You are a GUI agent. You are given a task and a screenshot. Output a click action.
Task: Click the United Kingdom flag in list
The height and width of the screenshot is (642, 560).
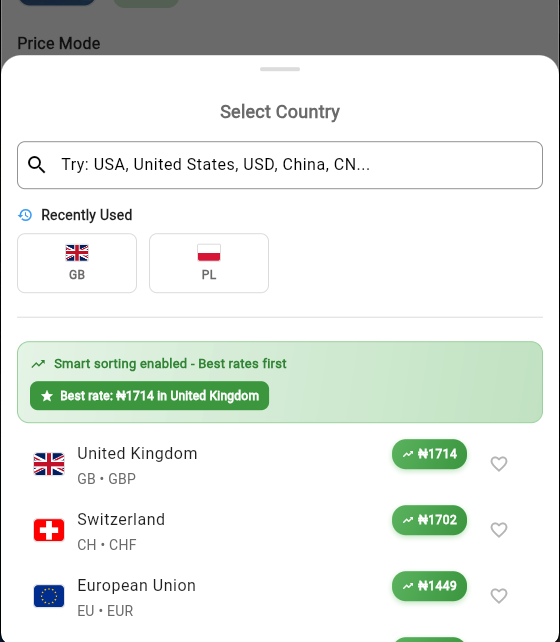[x=49, y=464]
